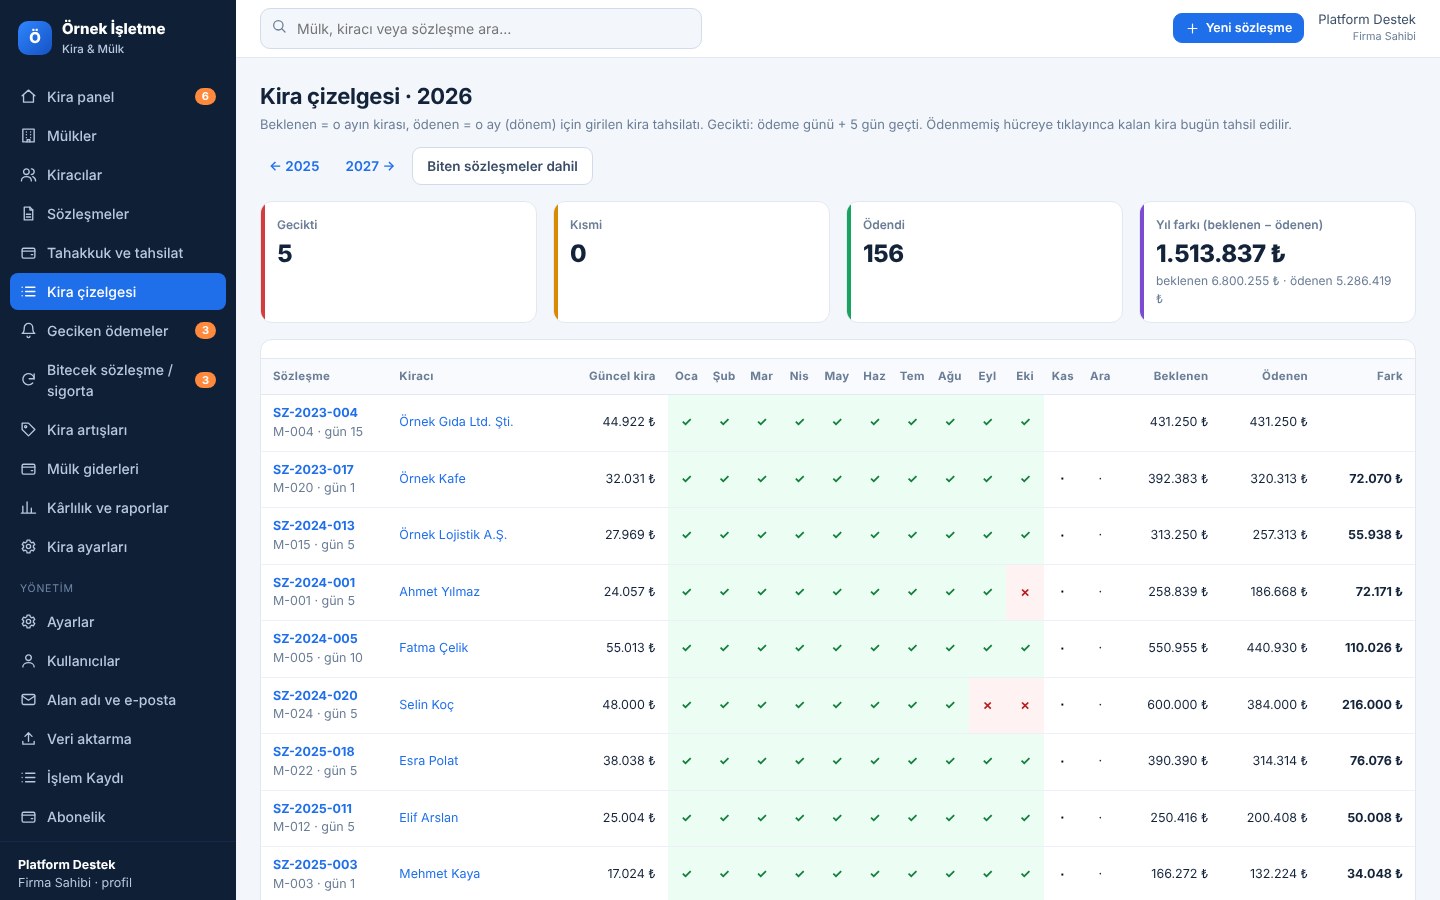Click the Kas dot cell for Fatma Çelik
Viewport: 1440px width, 900px height.
[1062, 648]
